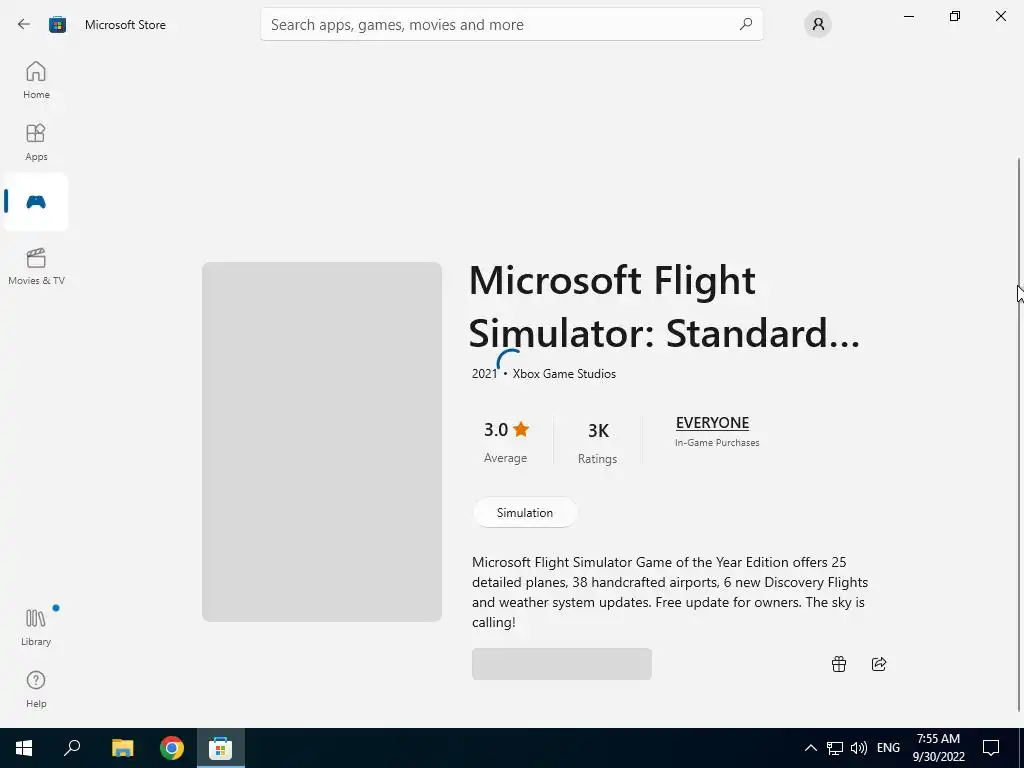Click the 2021 release year text
This screenshot has height=768, width=1024.
click(x=485, y=374)
